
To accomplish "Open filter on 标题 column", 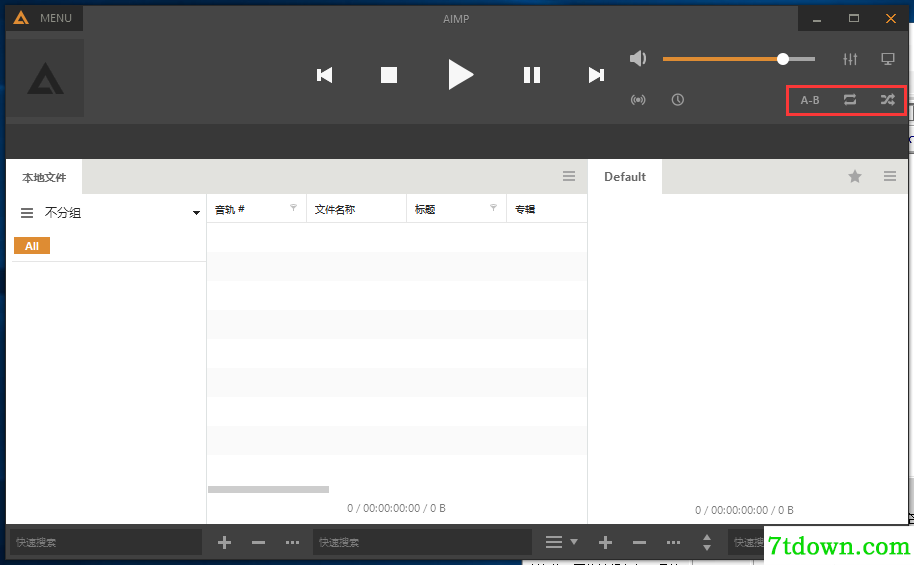I will [493, 208].
